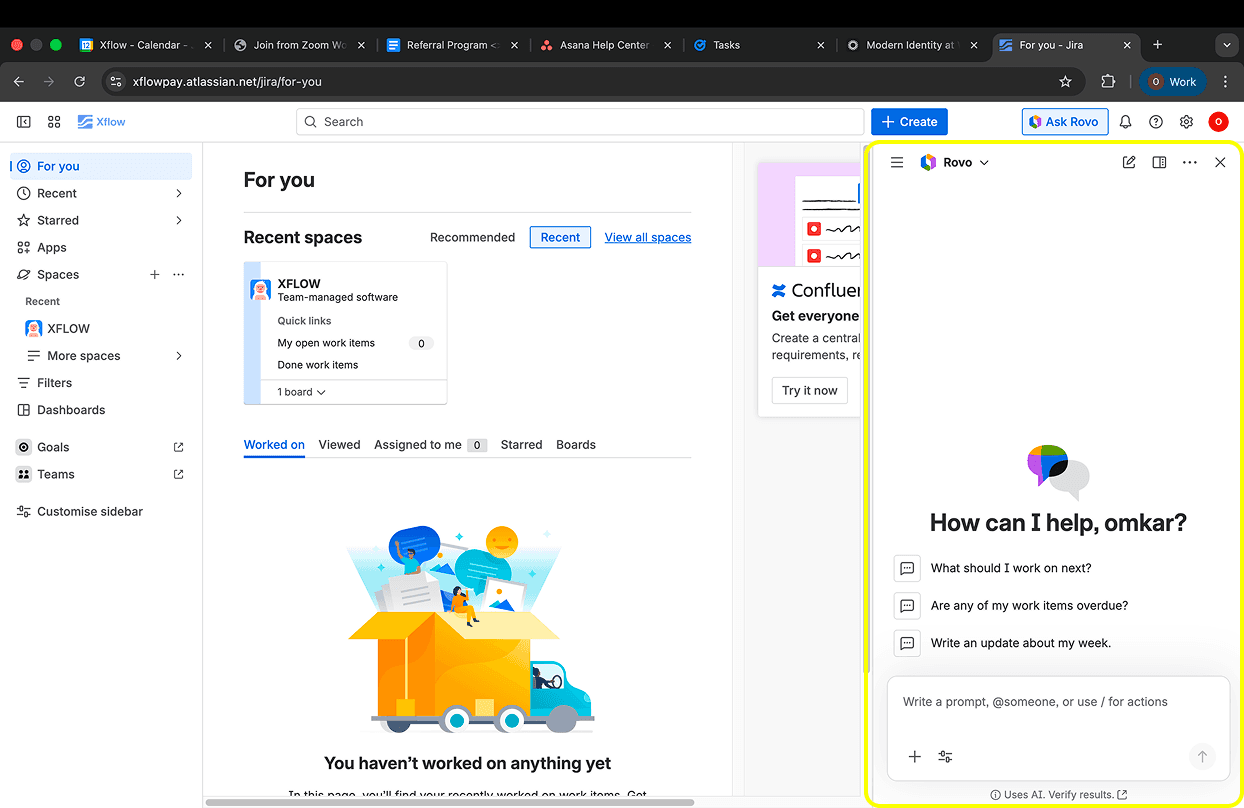Open Rovo prompt settings sliders icon
This screenshot has height=808, width=1244.
coord(945,757)
